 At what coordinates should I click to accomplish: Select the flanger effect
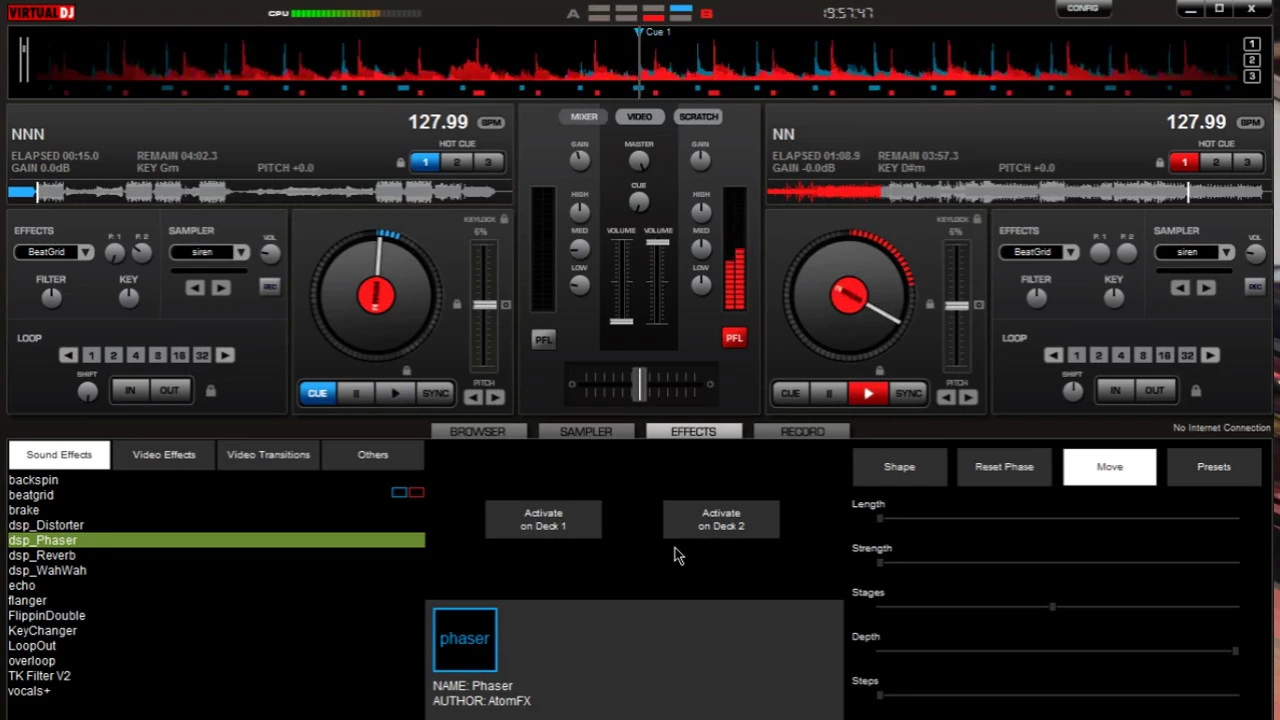27,600
